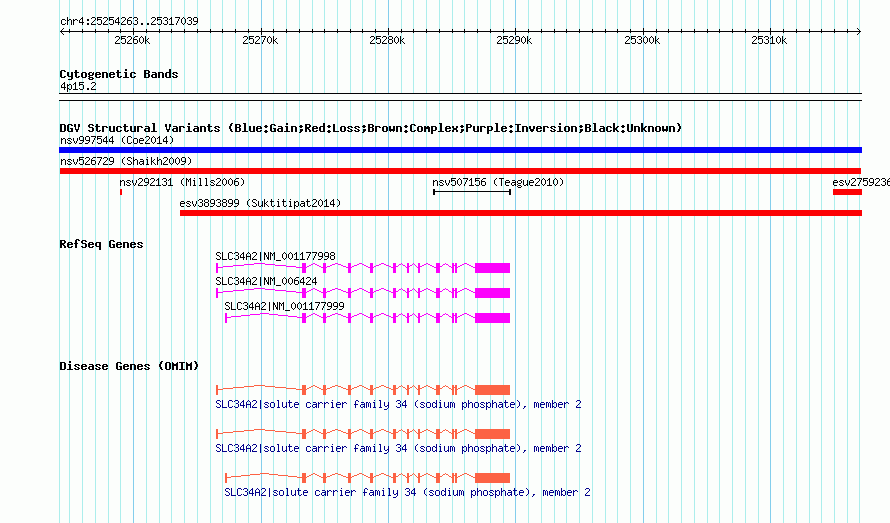Click the DGV Structural Variants track title
Screen dimensions: 890x523
click(370, 128)
